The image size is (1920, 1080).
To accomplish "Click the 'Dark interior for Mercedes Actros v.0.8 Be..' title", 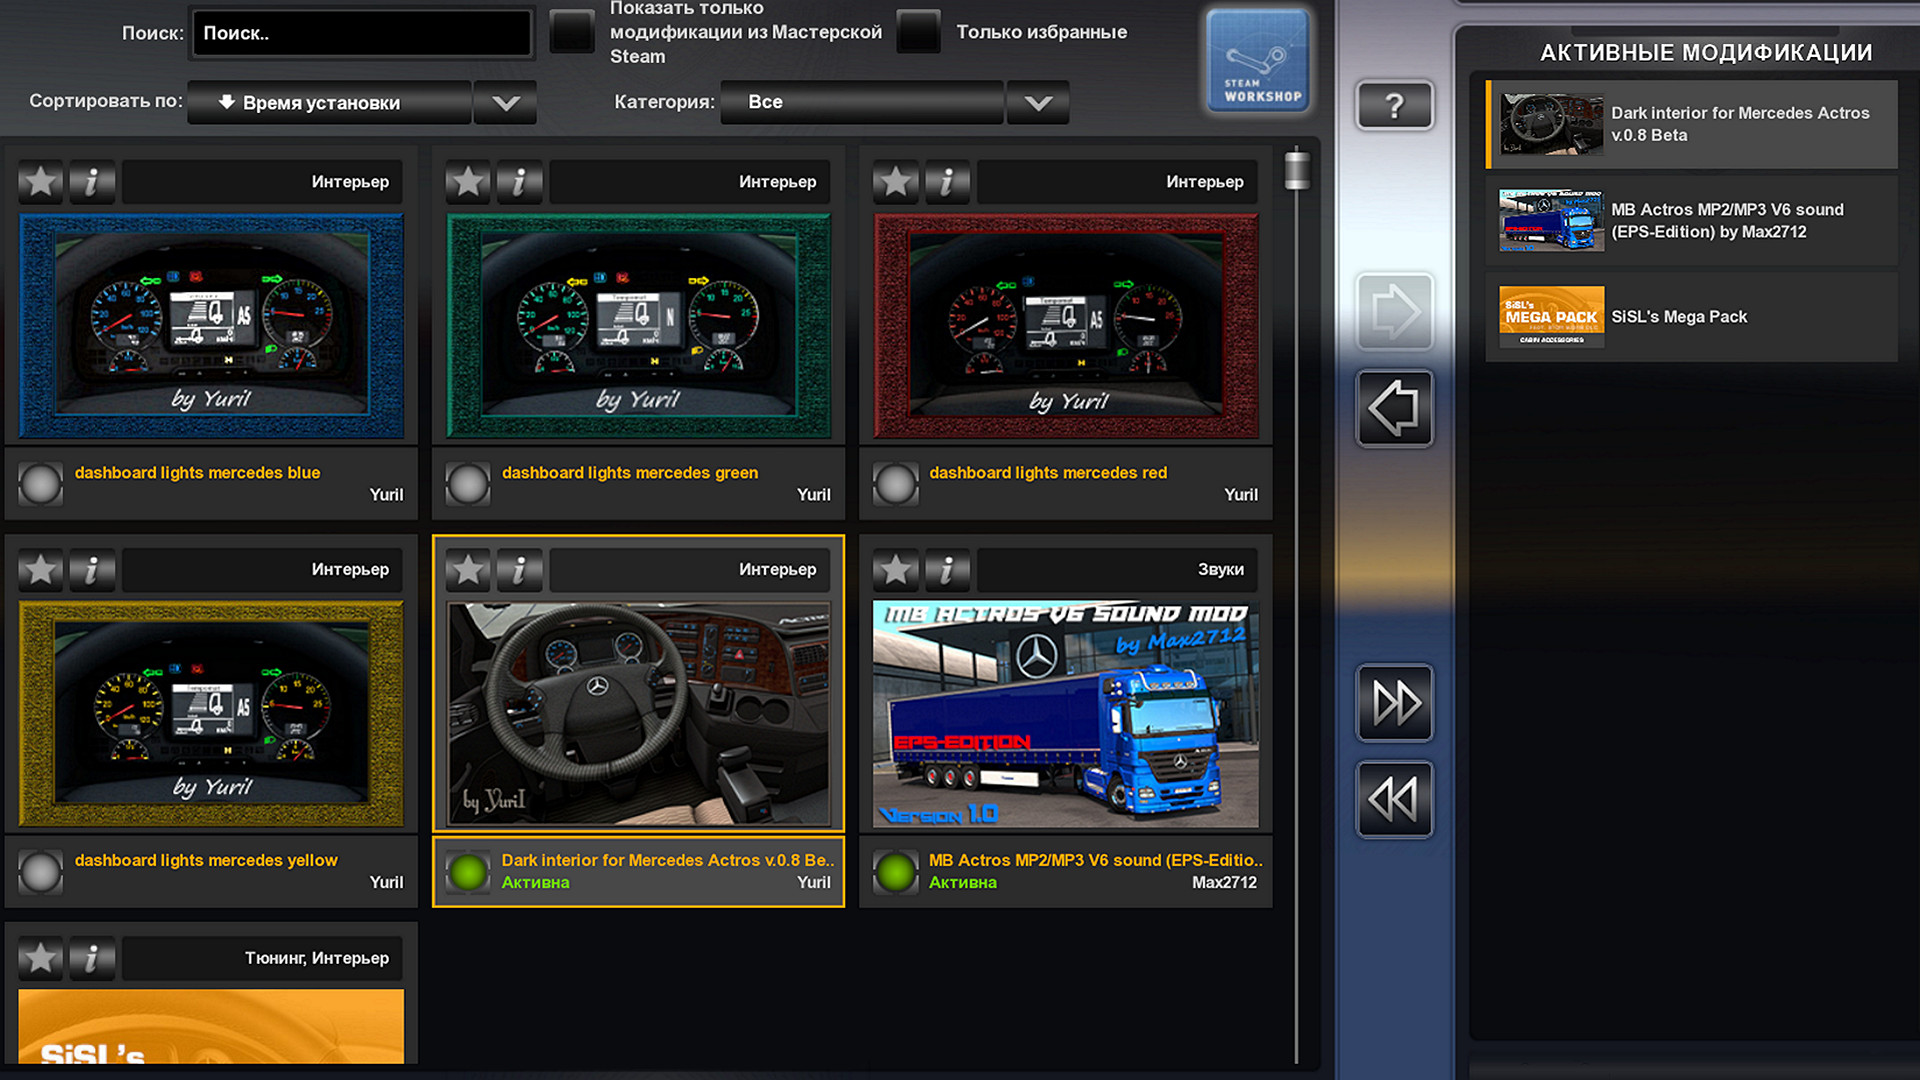I will click(668, 860).
